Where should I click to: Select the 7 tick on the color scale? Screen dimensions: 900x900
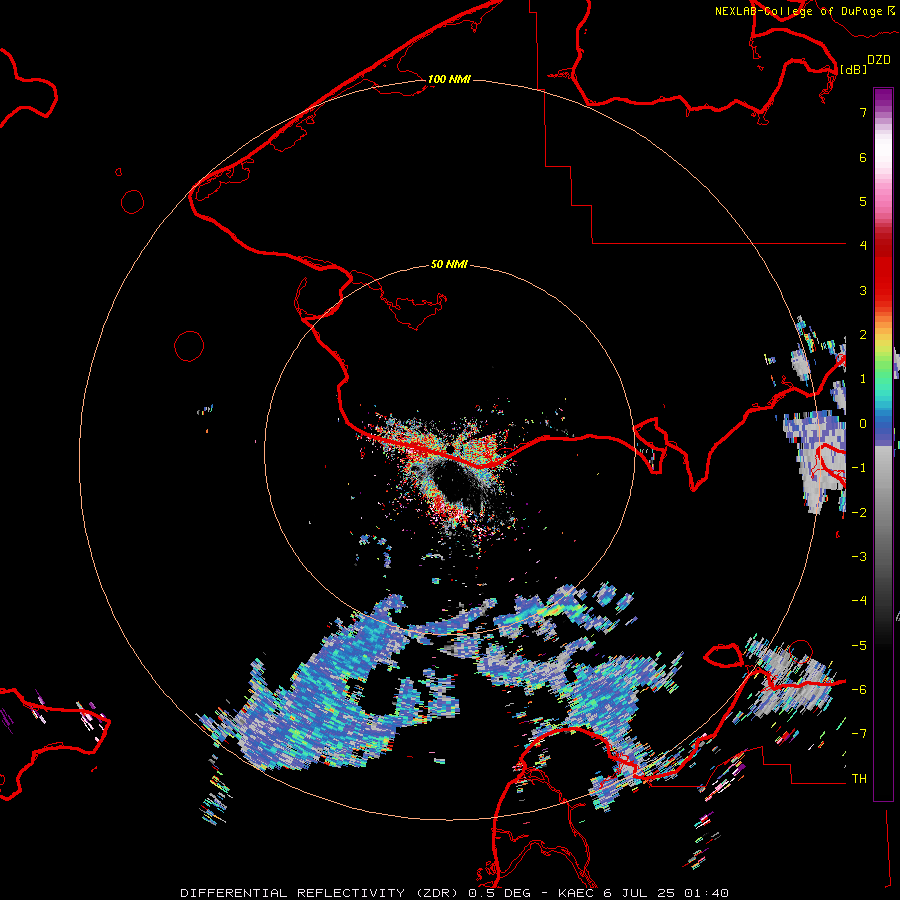(x=863, y=112)
